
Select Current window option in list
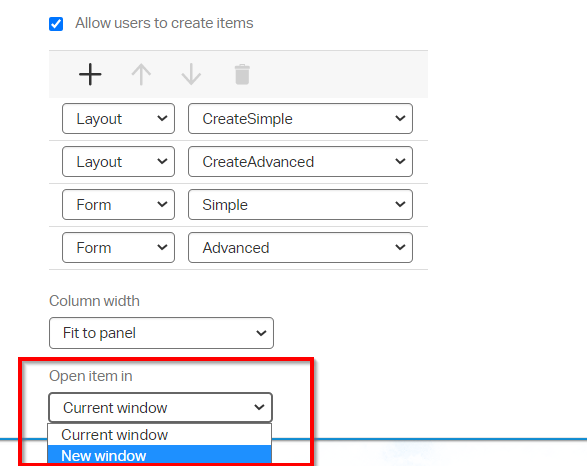click(x=159, y=435)
